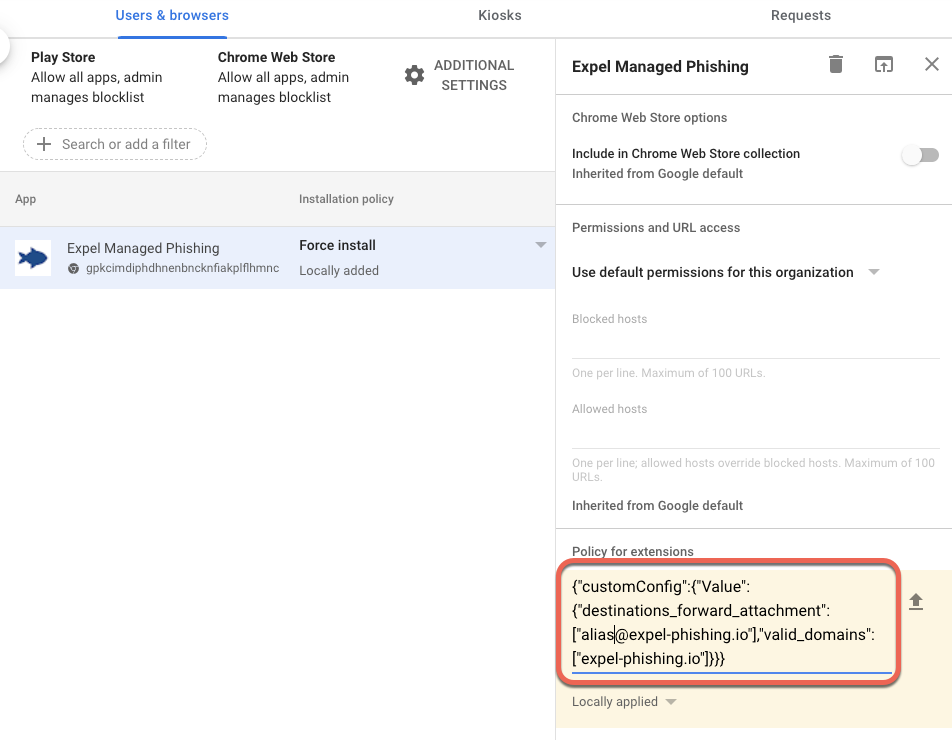952x740 pixels.
Task: Close the Expel Managed Phishing panel
Action: coord(931,64)
